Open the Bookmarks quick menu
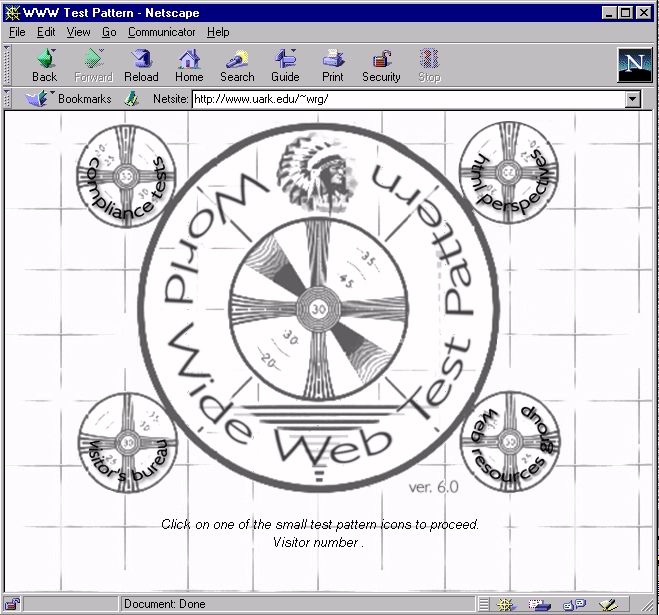Viewport: 659px width, 615px height. click(x=70, y=99)
